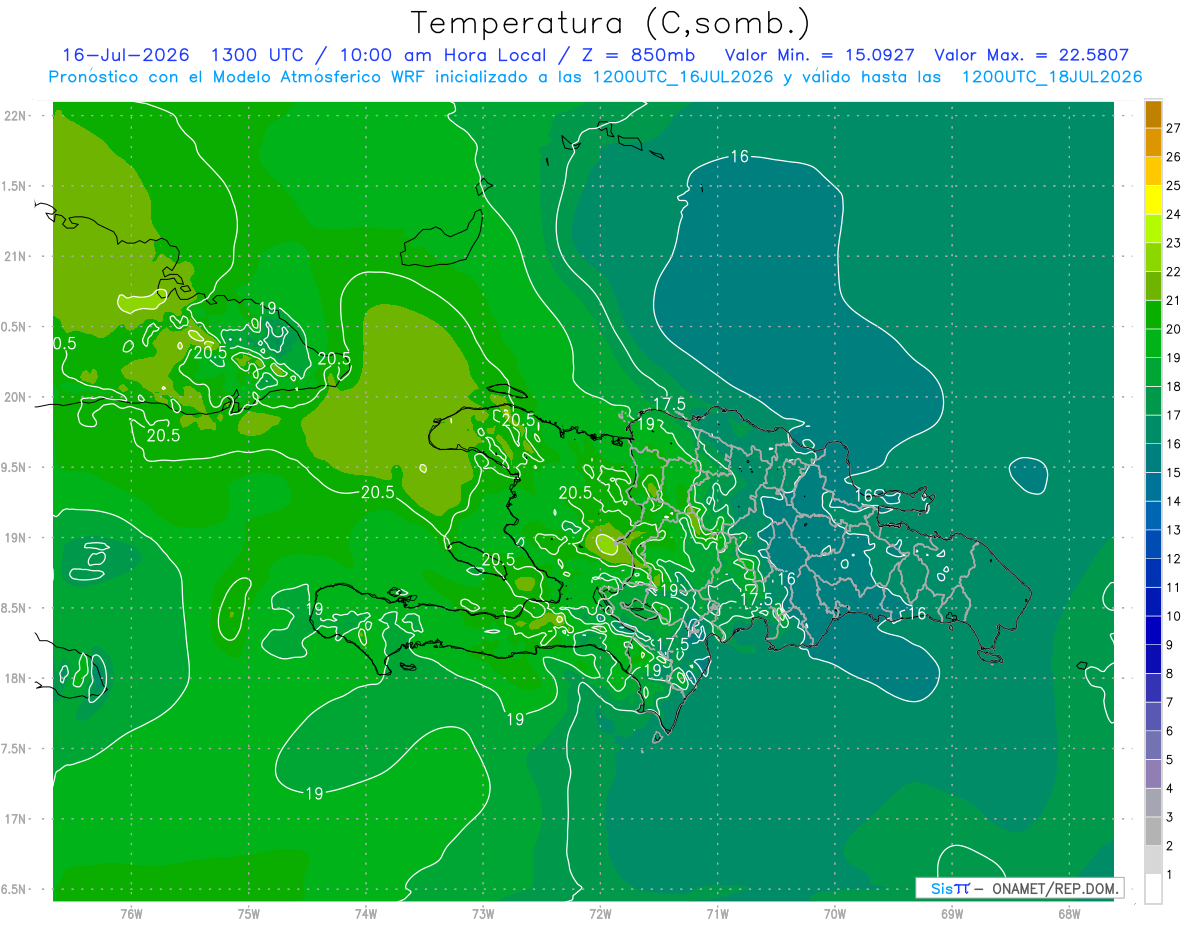Click the "20N" latitude axis label

[15, 398]
